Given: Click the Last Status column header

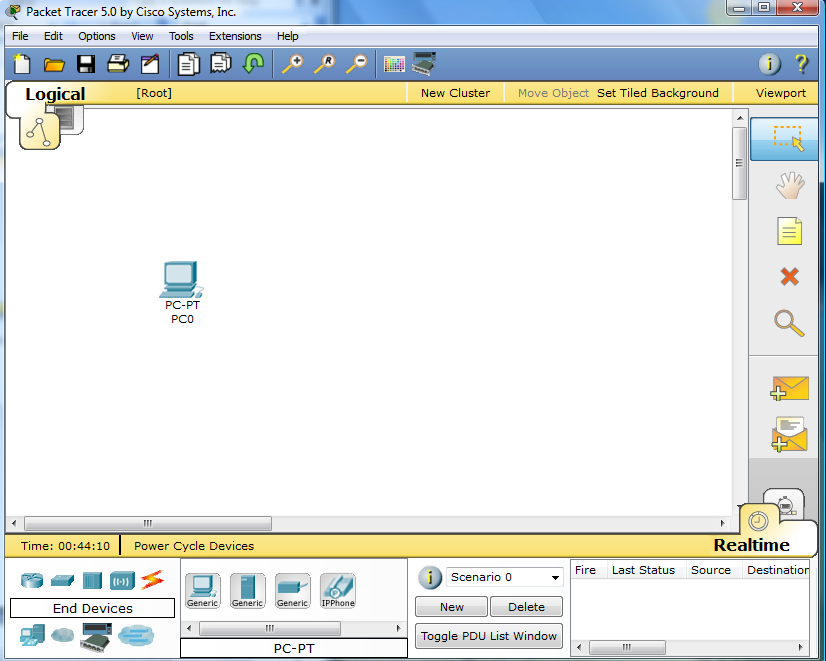Looking at the screenshot, I should click(643, 570).
